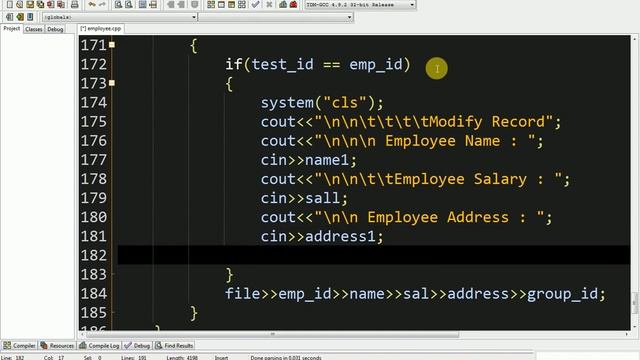Click the 'cin>>sal1;' statement on line 179
640x360 pixels.
(304, 198)
